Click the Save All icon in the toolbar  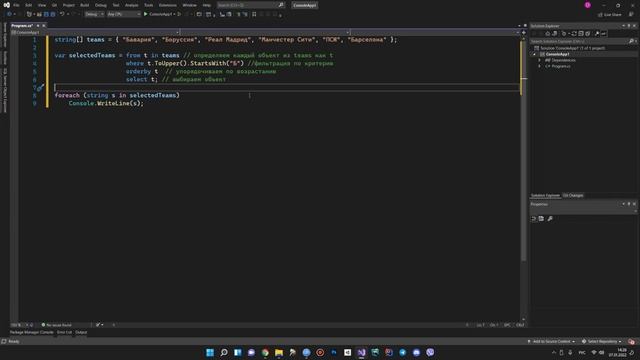pos(53,14)
